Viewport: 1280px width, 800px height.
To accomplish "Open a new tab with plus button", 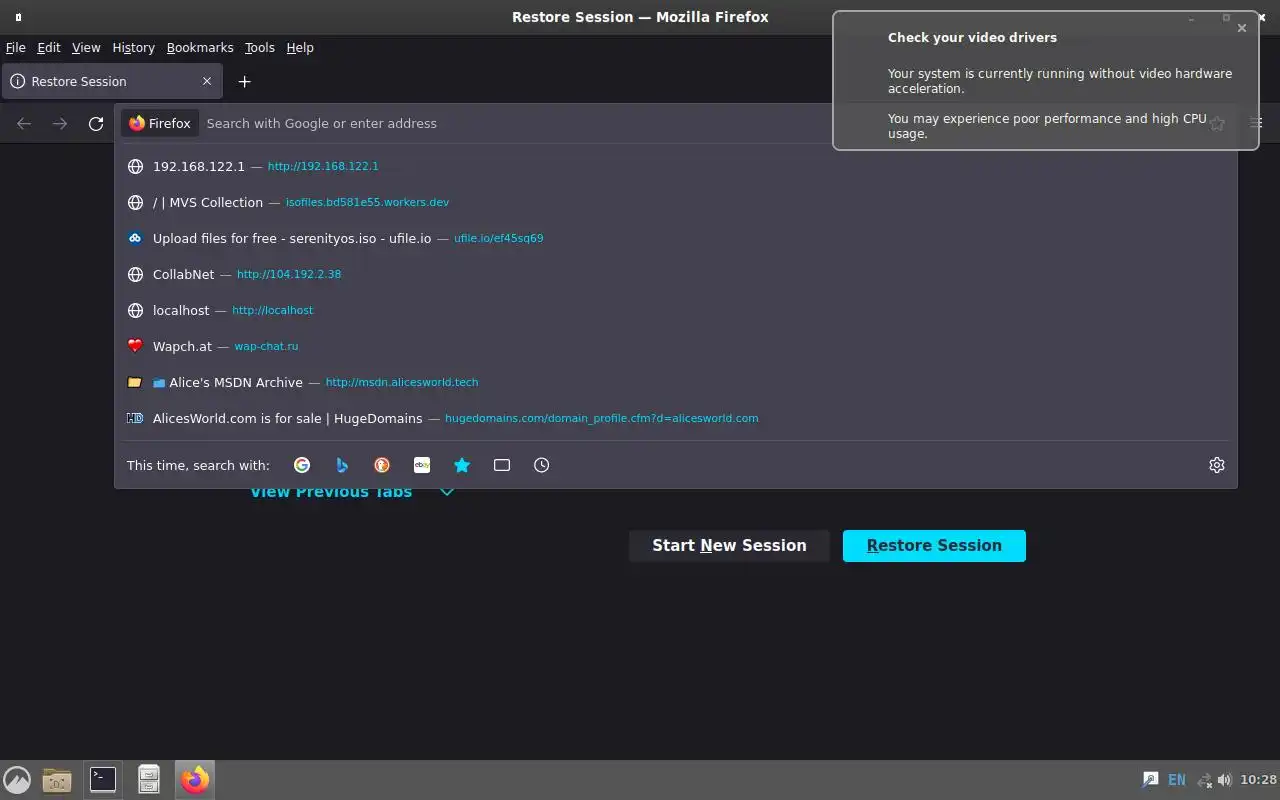I will coord(245,81).
